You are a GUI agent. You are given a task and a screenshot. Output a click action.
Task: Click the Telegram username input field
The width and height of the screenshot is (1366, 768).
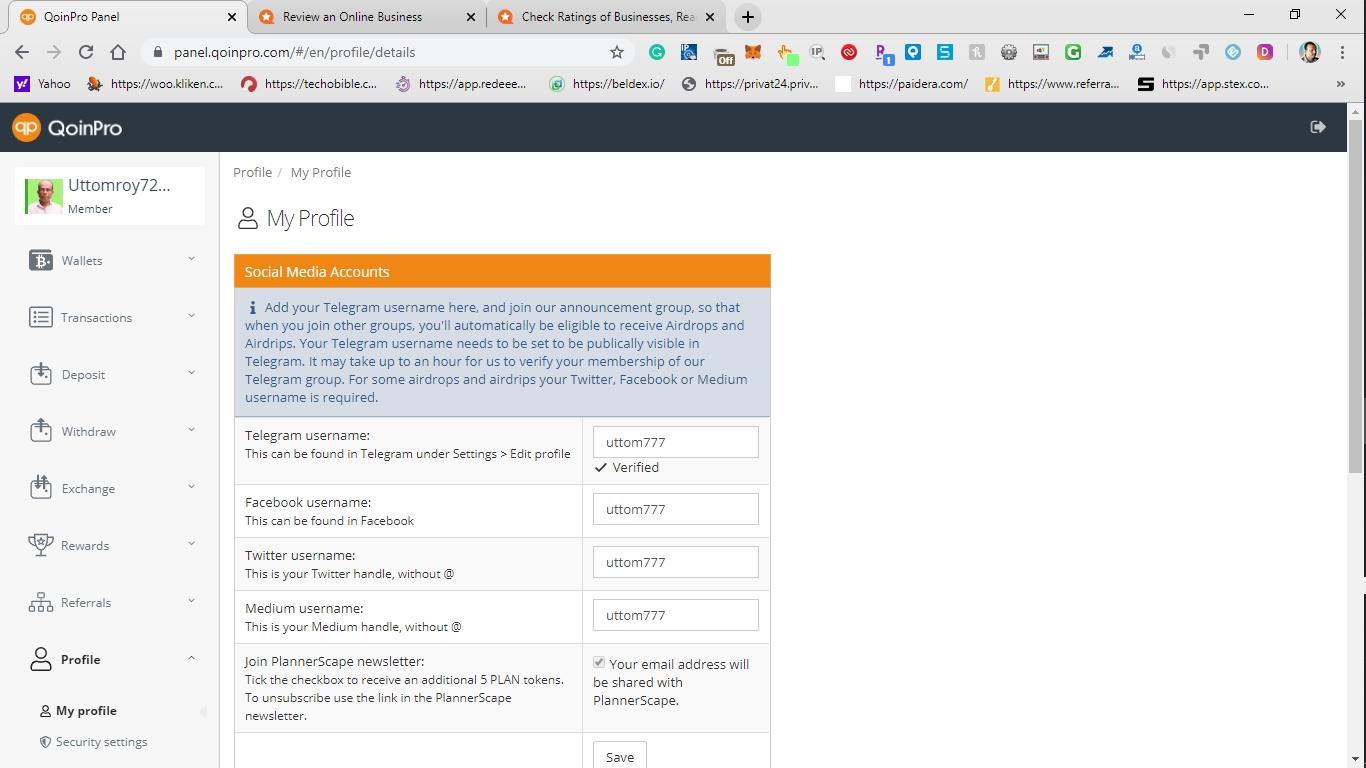pos(675,442)
